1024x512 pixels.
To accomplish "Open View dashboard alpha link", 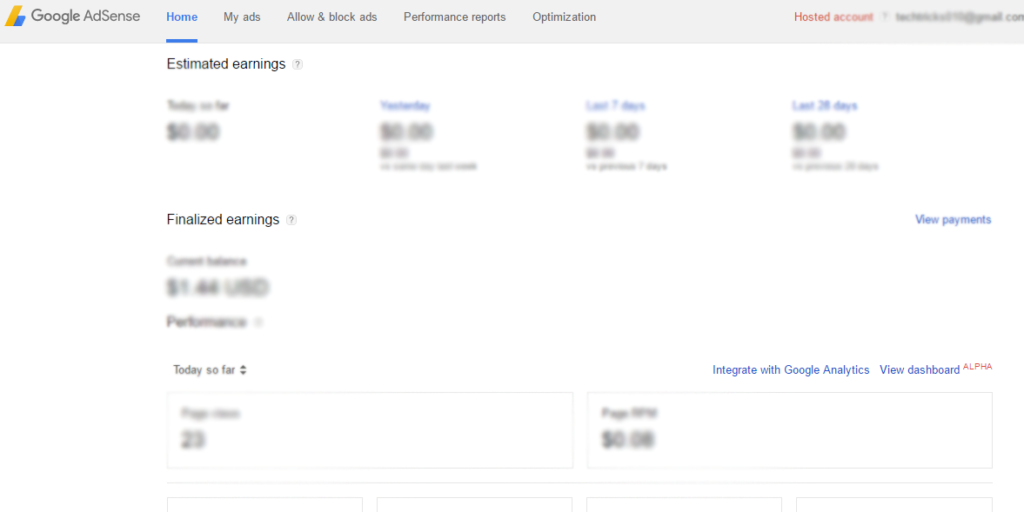I will coord(919,370).
